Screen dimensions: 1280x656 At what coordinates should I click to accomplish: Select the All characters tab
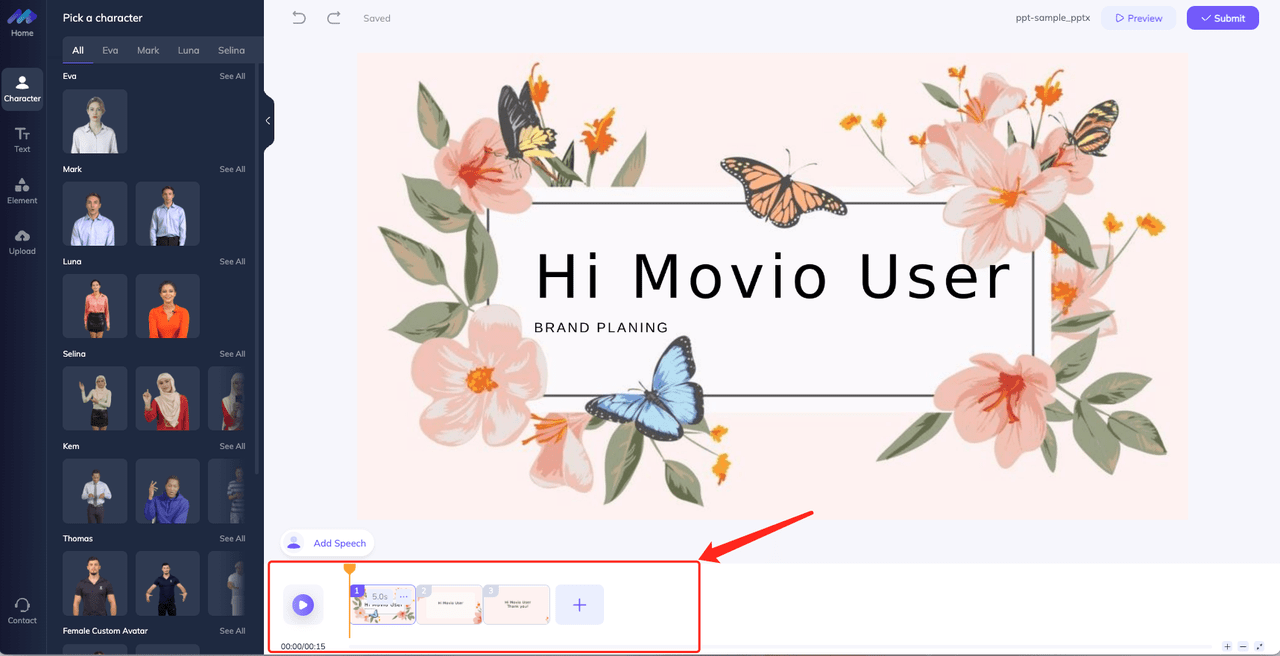78,50
